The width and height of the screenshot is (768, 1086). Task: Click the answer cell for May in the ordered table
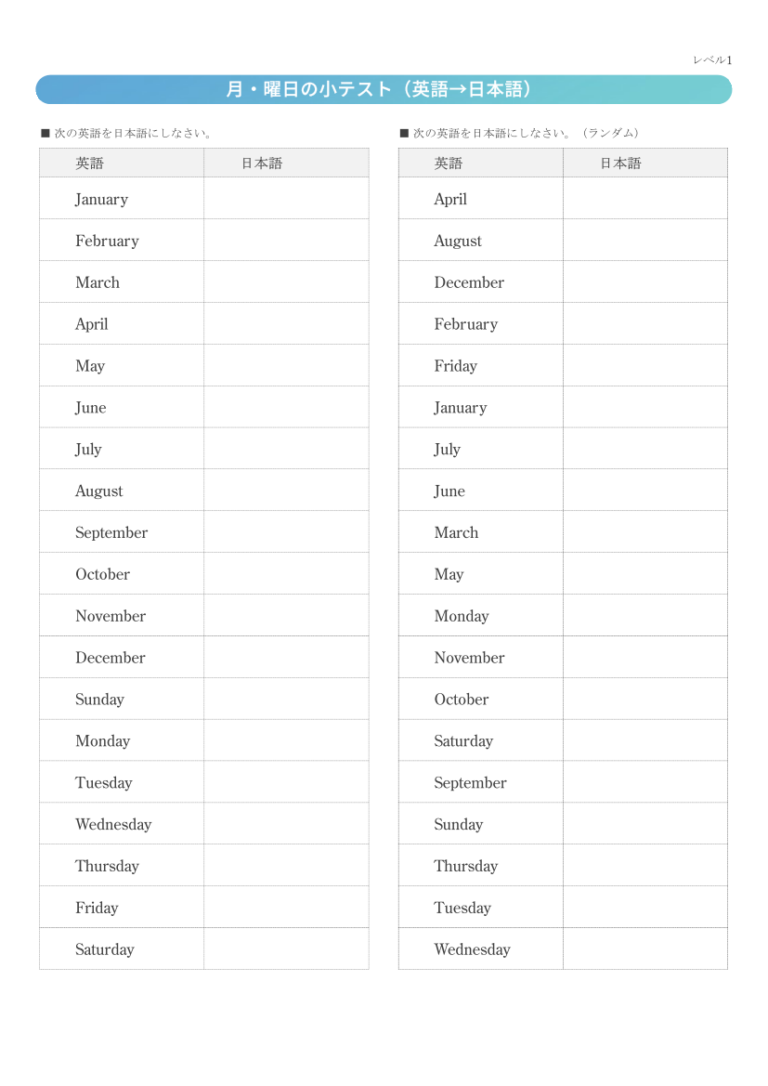(x=286, y=366)
